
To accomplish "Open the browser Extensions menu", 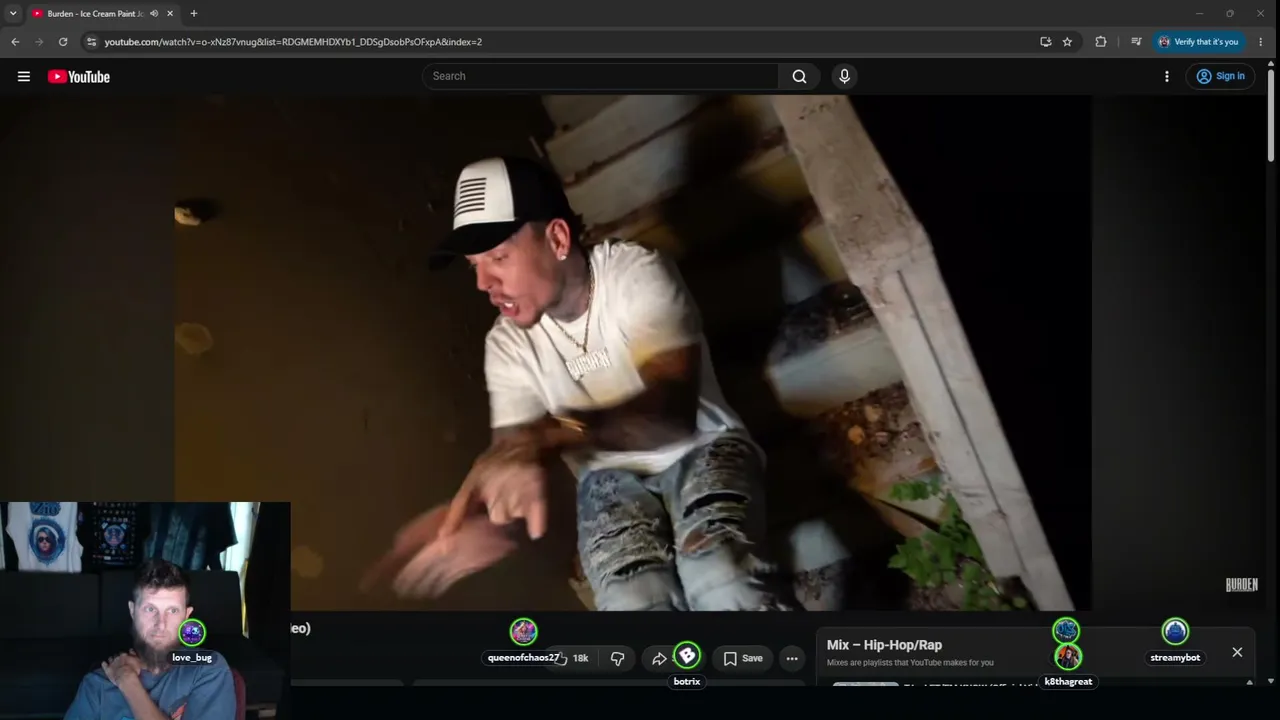I will (1101, 42).
